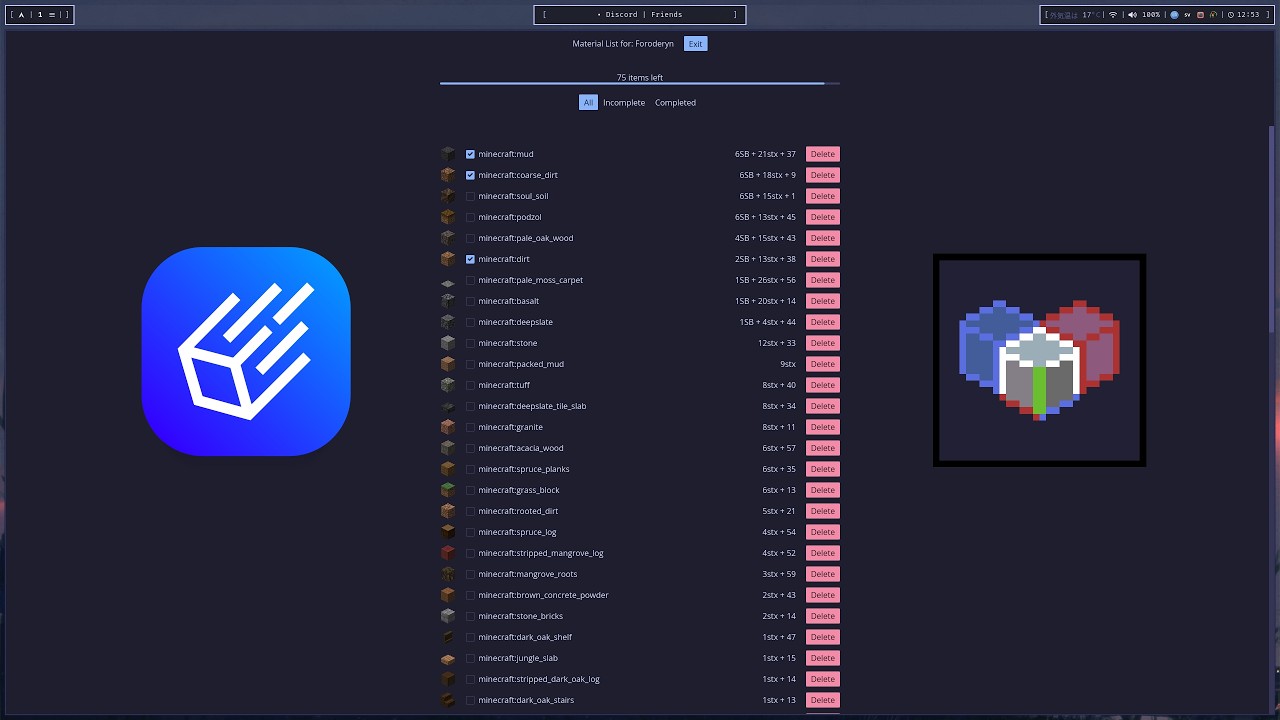Click the dark_oak_stairs block icon

448,700
